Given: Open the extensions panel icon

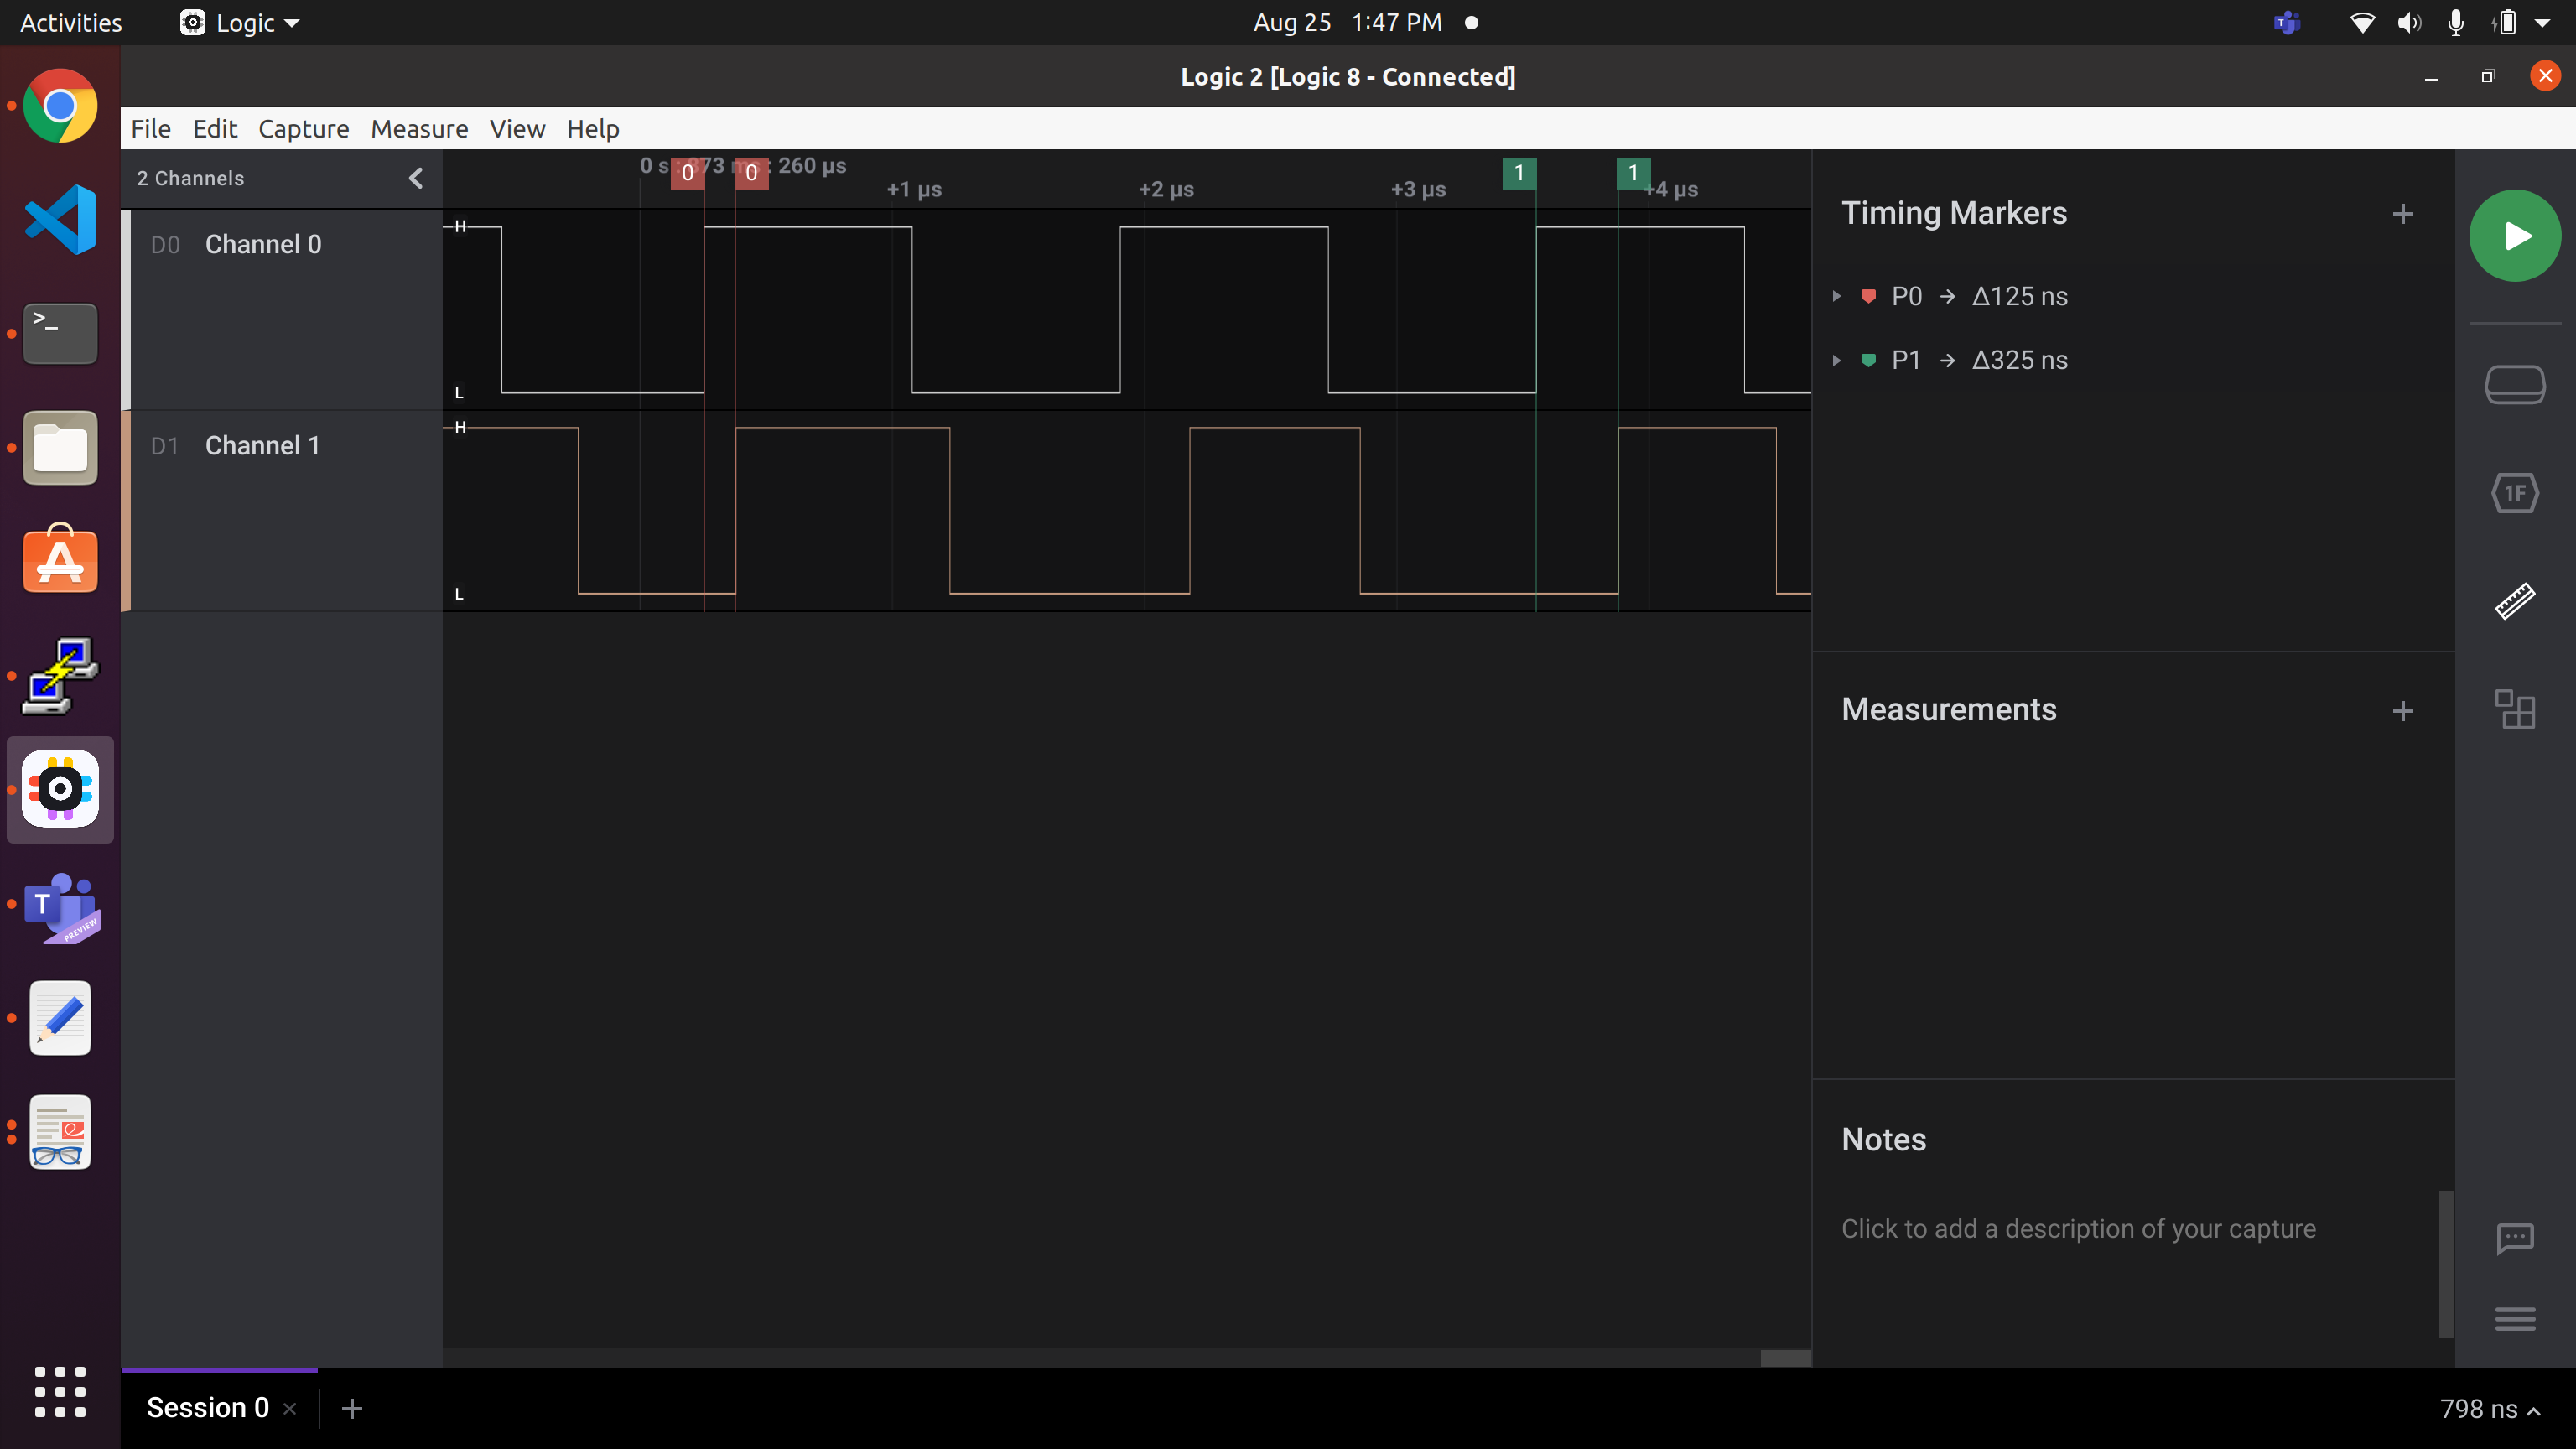Looking at the screenshot, I should [x=2515, y=709].
